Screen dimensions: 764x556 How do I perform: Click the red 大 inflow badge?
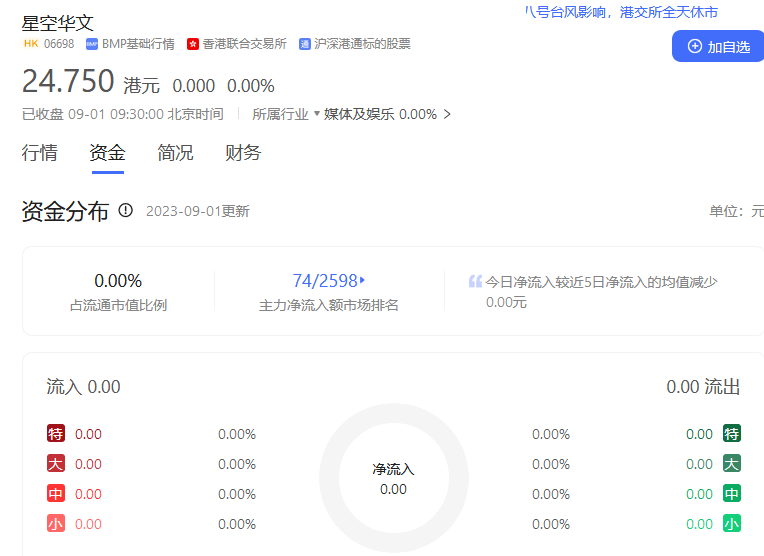pos(56,464)
